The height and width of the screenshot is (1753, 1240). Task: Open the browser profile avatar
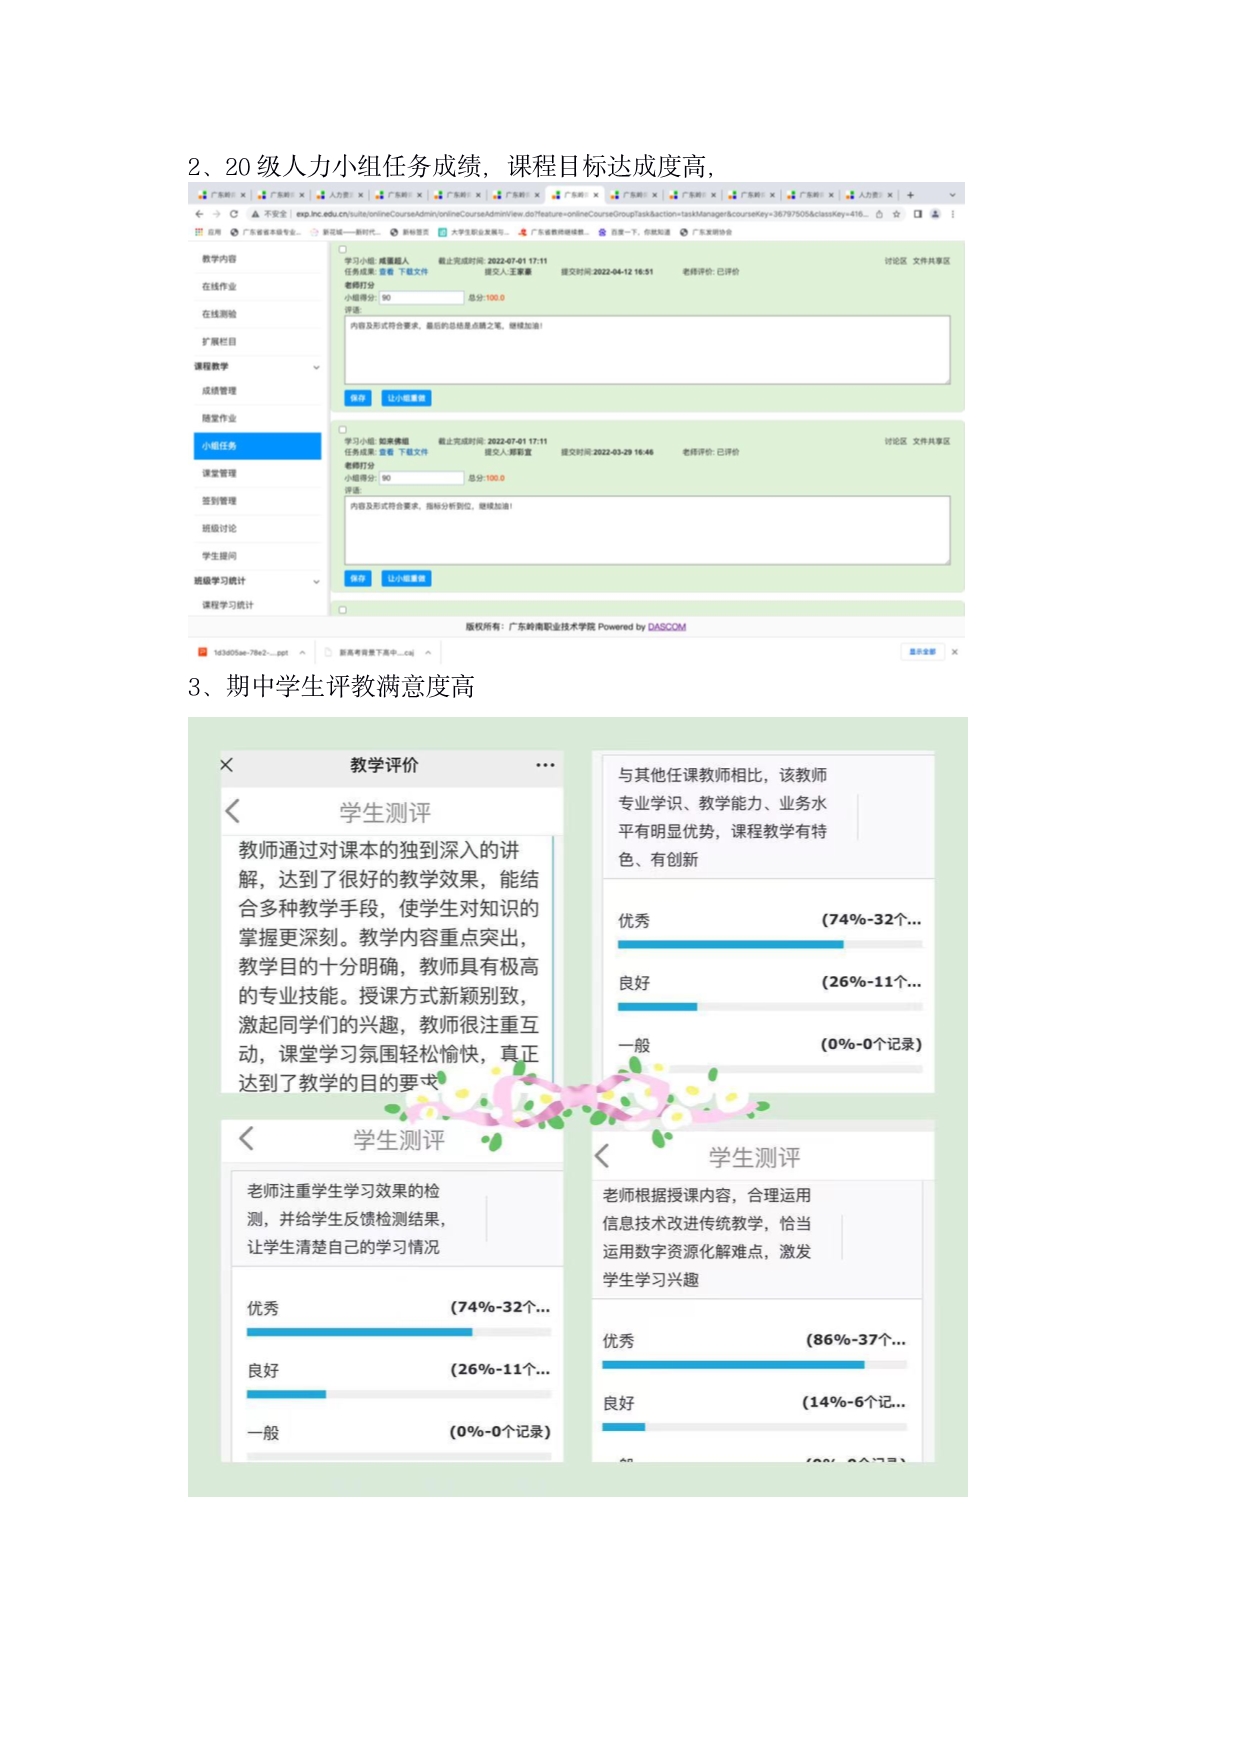[935, 214]
